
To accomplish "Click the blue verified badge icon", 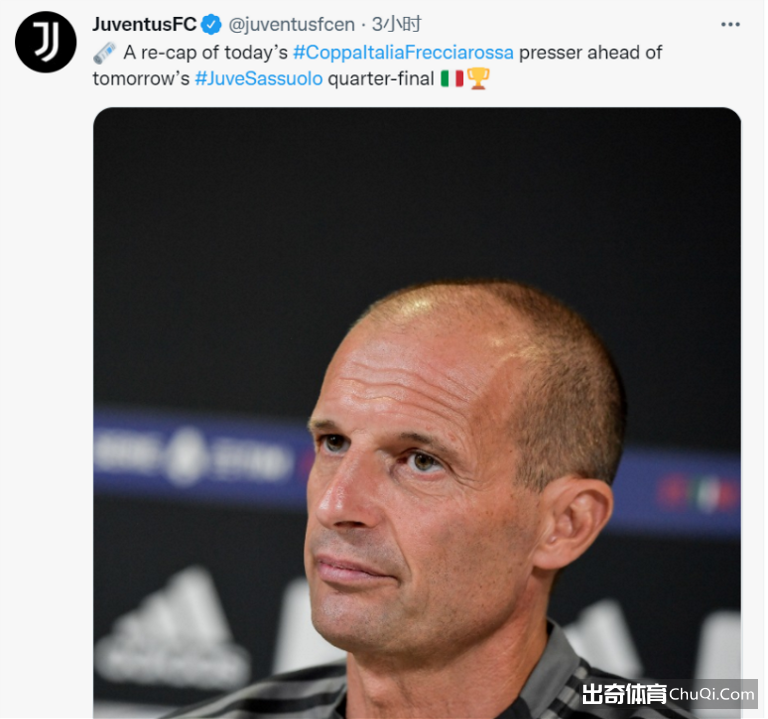I will click(x=211, y=24).
